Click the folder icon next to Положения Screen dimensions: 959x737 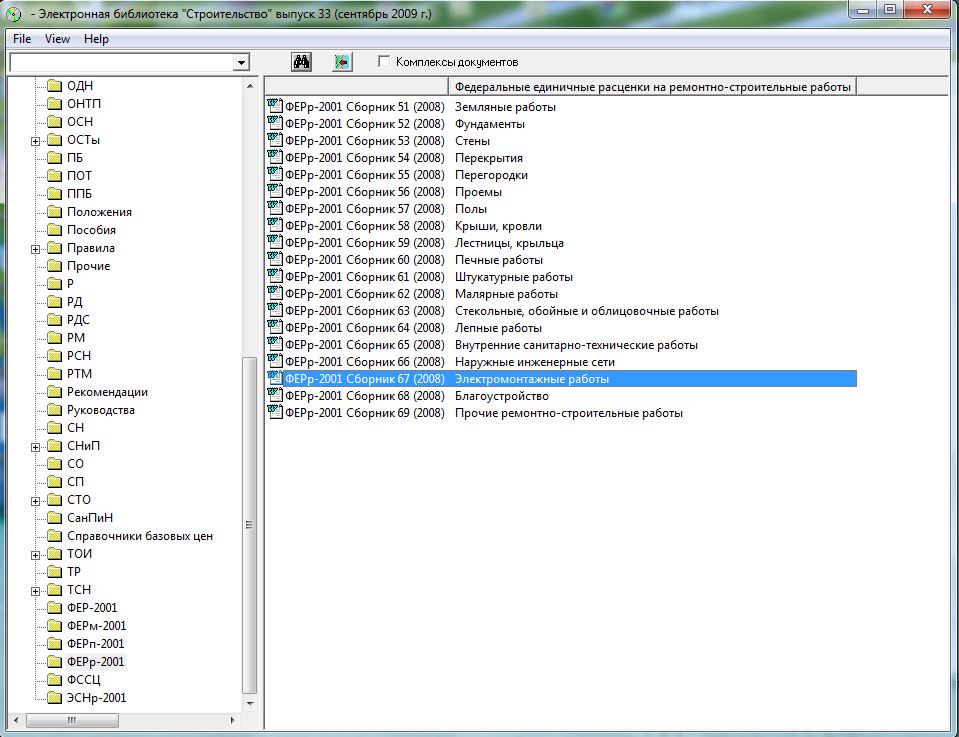[55, 212]
